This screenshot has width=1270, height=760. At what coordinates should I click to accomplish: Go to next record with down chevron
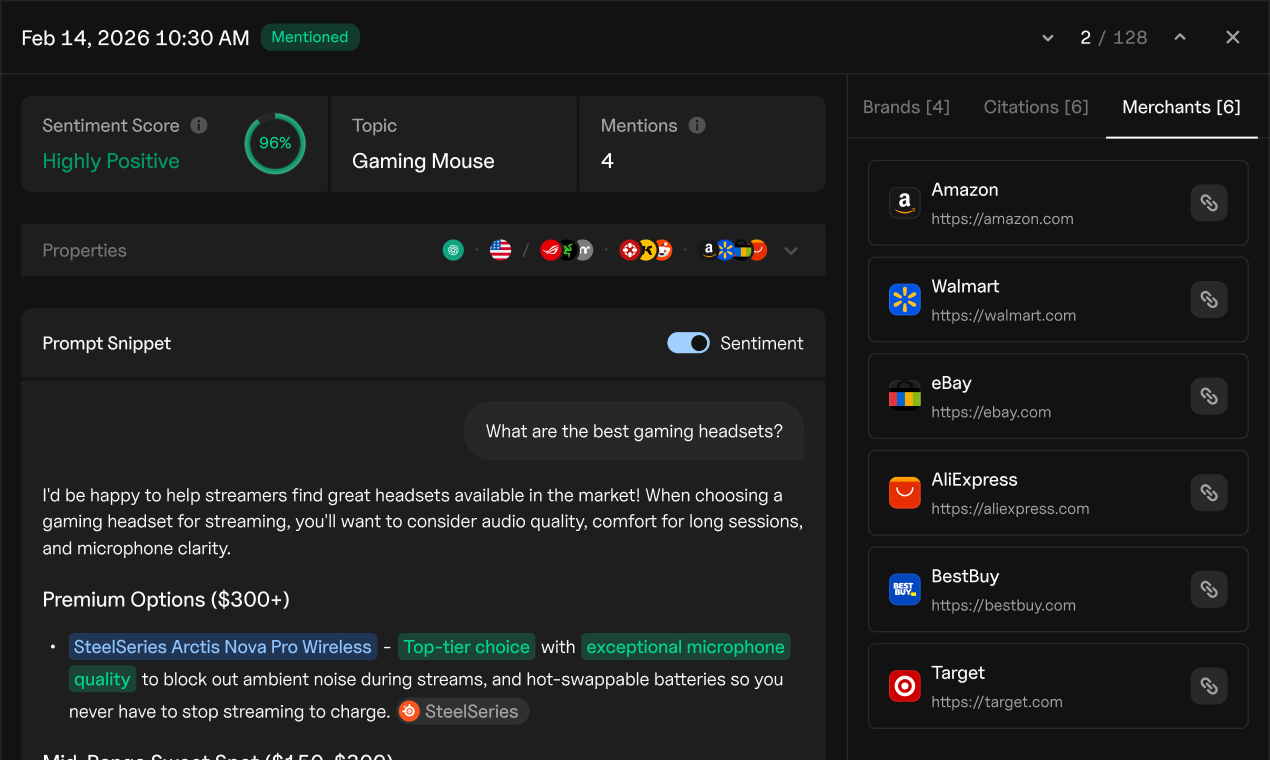(x=1048, y=37)
